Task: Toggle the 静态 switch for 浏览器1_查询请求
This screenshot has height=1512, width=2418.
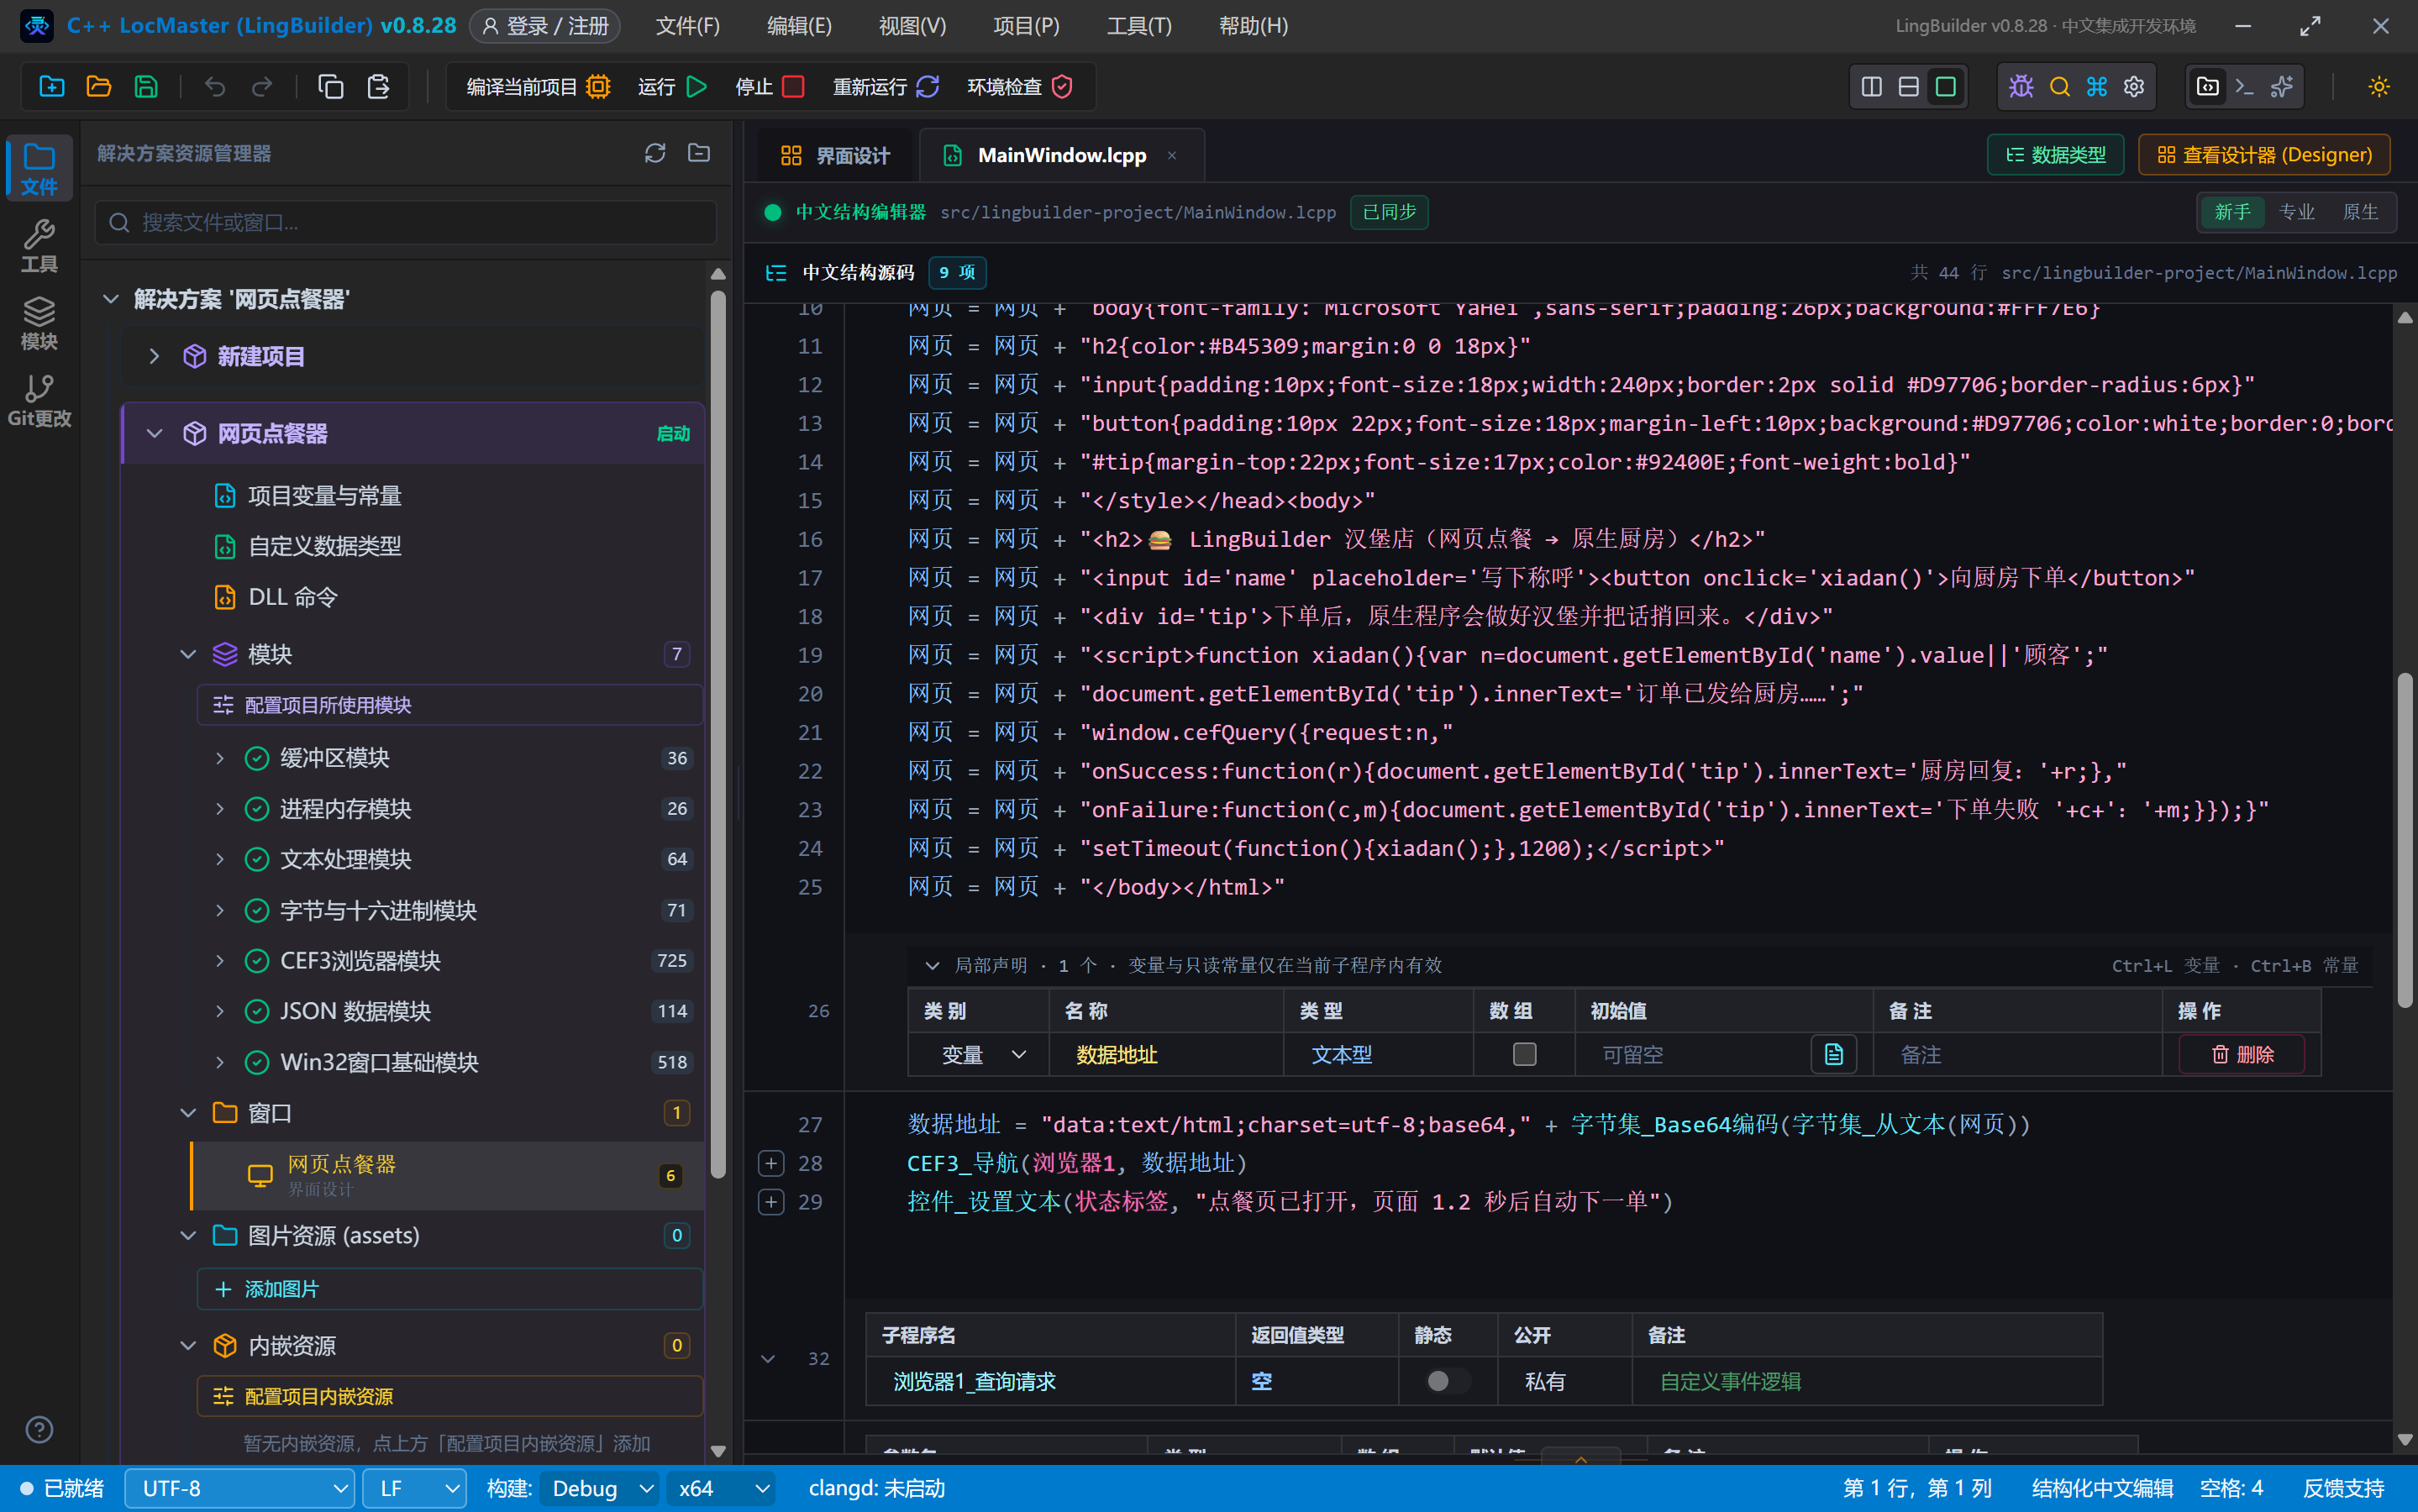Action: [x=1447, y=1381]
